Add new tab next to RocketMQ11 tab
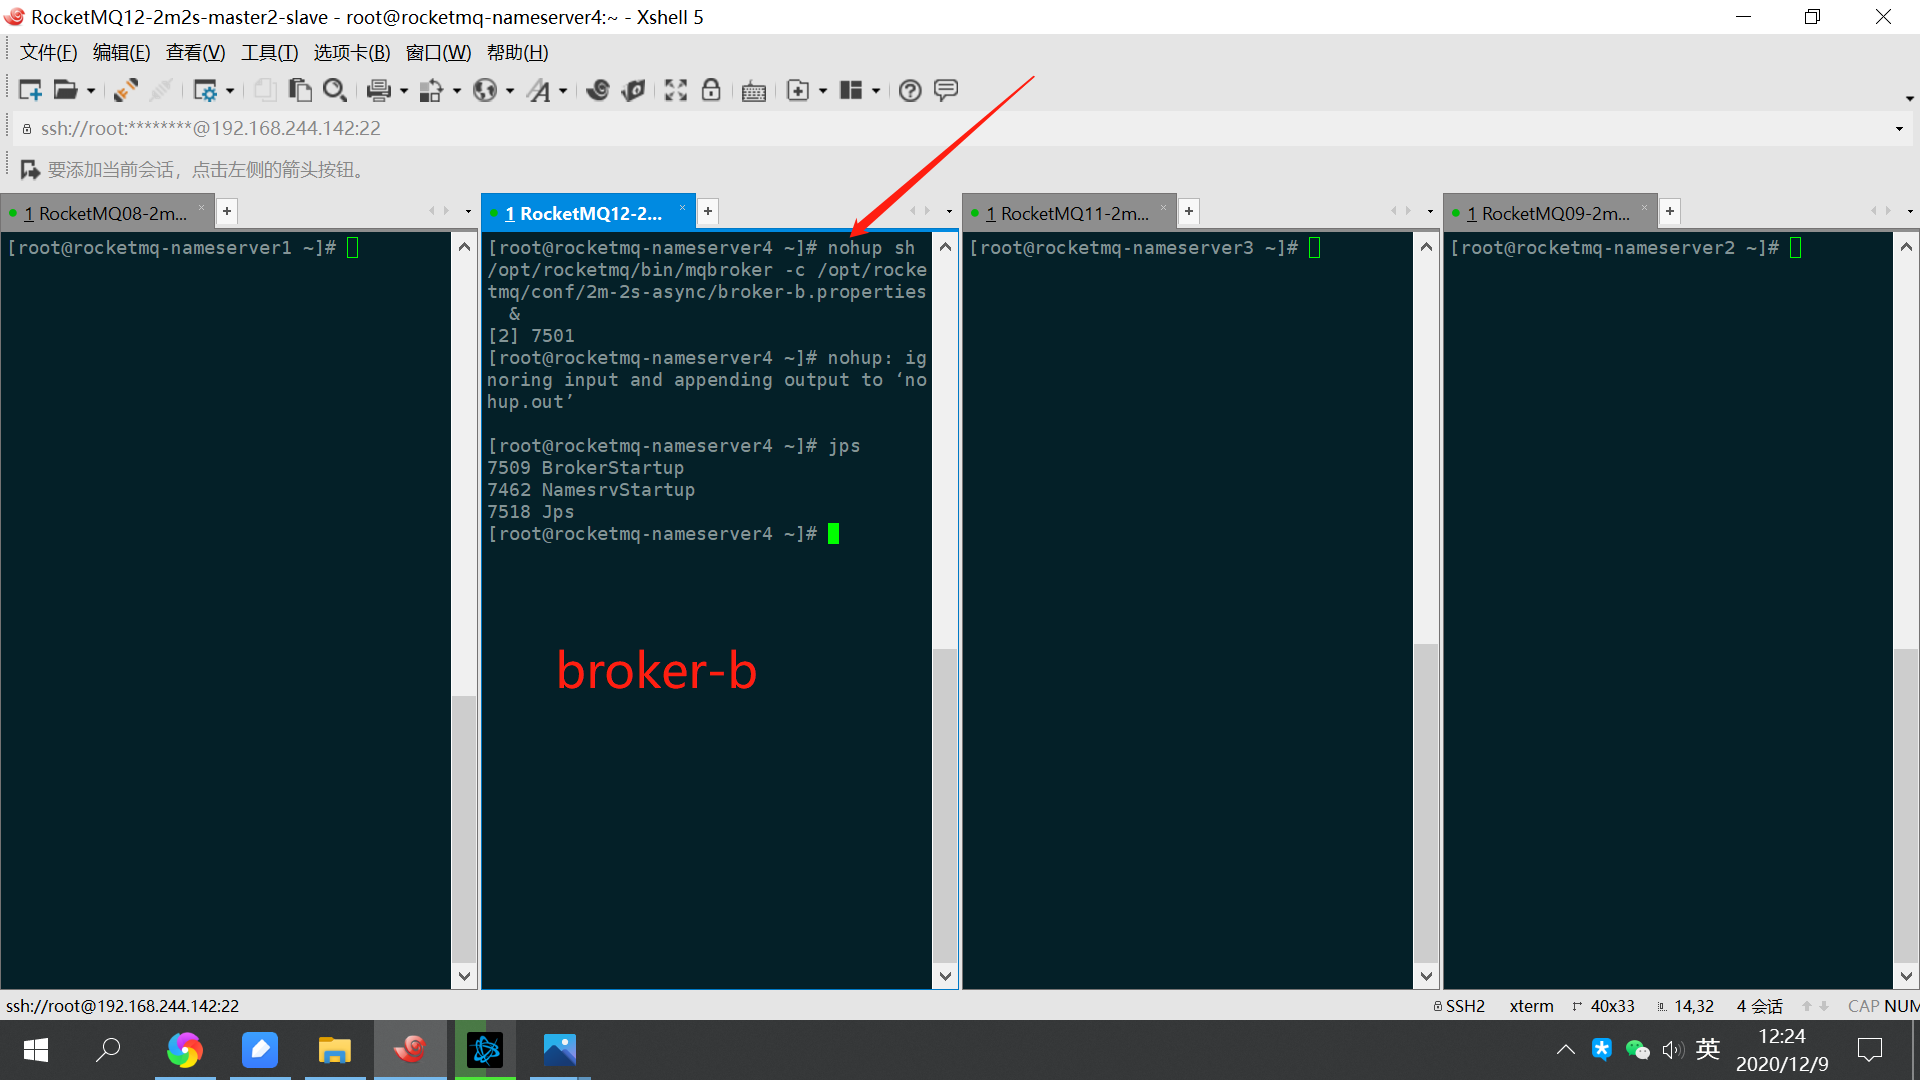This screenshot has width=1920, height=1080. pyautogui.click(x=1189, y=211)
